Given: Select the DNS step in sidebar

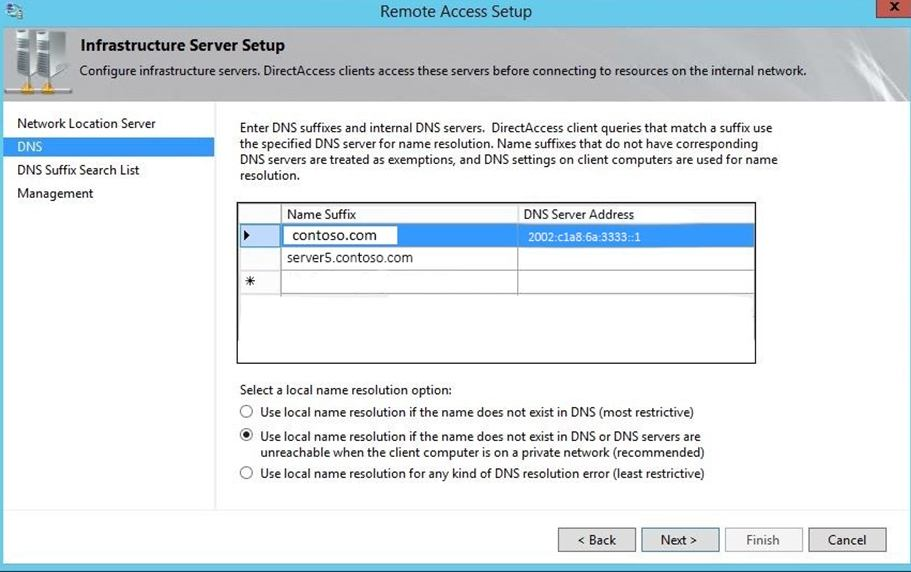Looking at the screenshot, I should (29, 147).
